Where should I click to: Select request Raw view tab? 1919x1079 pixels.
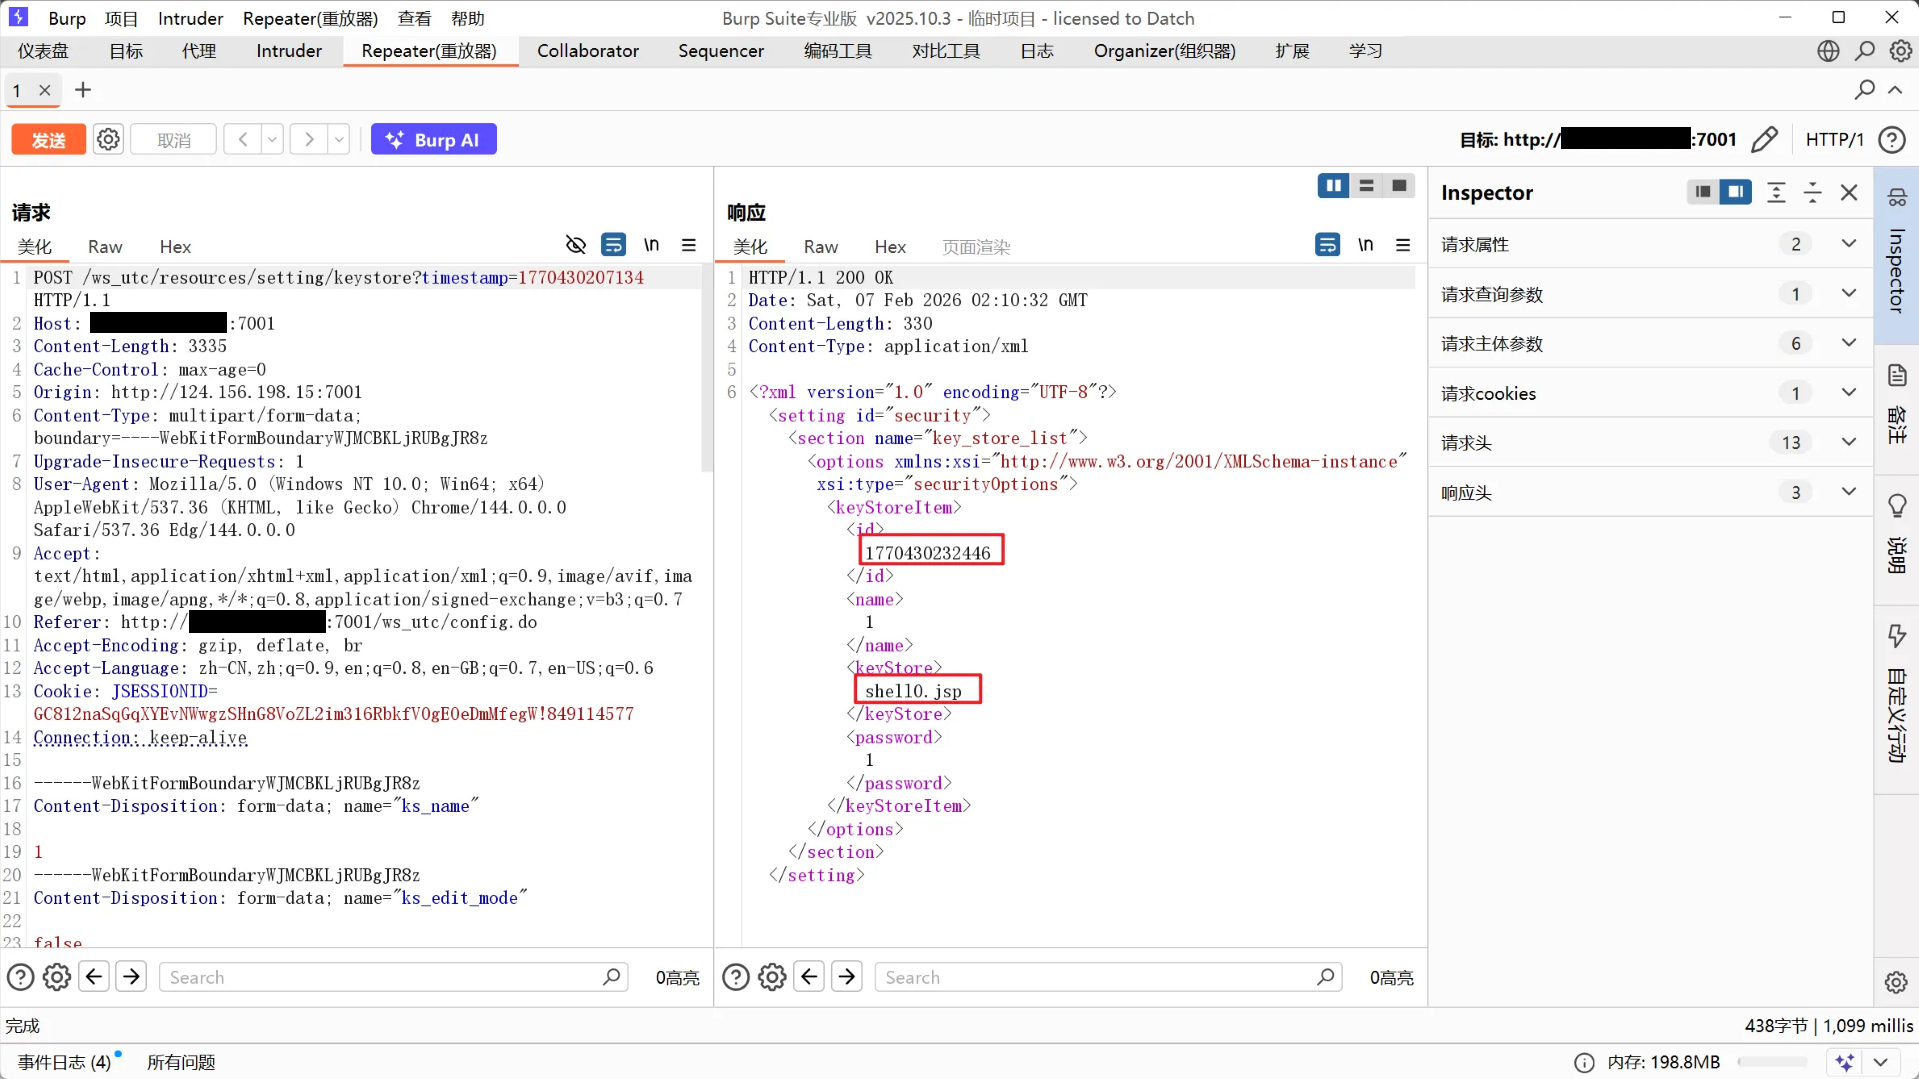[105, 246]
